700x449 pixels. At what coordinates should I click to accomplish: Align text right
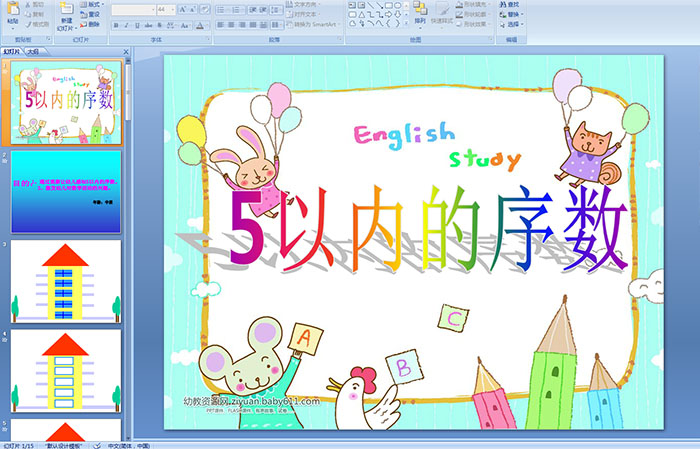pos(242,25)
